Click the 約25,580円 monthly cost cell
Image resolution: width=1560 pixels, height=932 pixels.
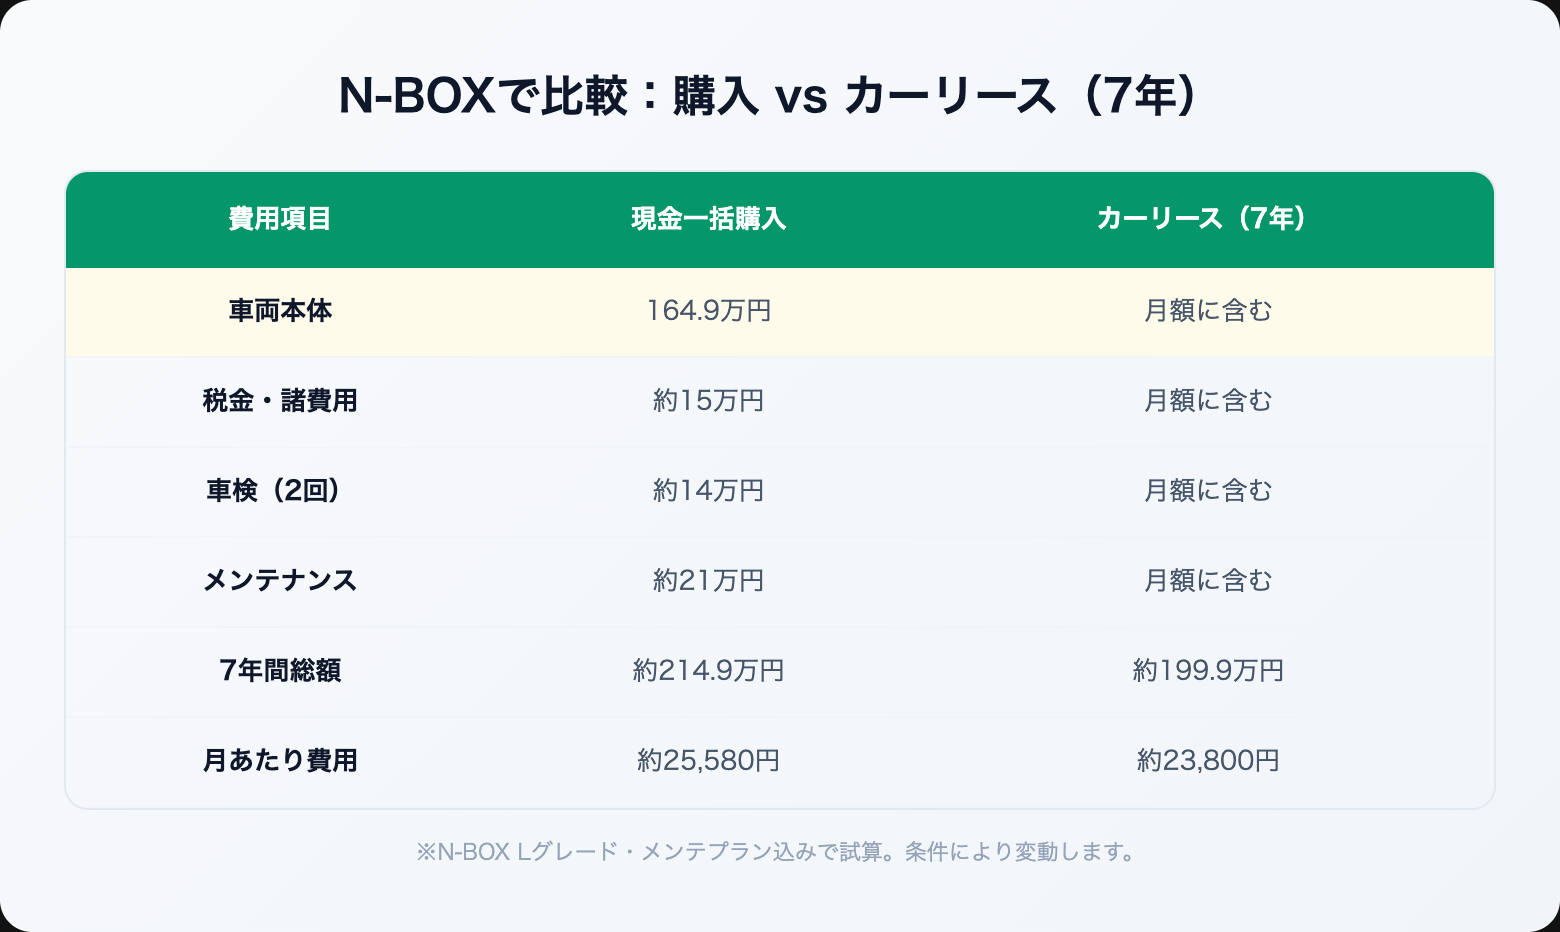708,761
